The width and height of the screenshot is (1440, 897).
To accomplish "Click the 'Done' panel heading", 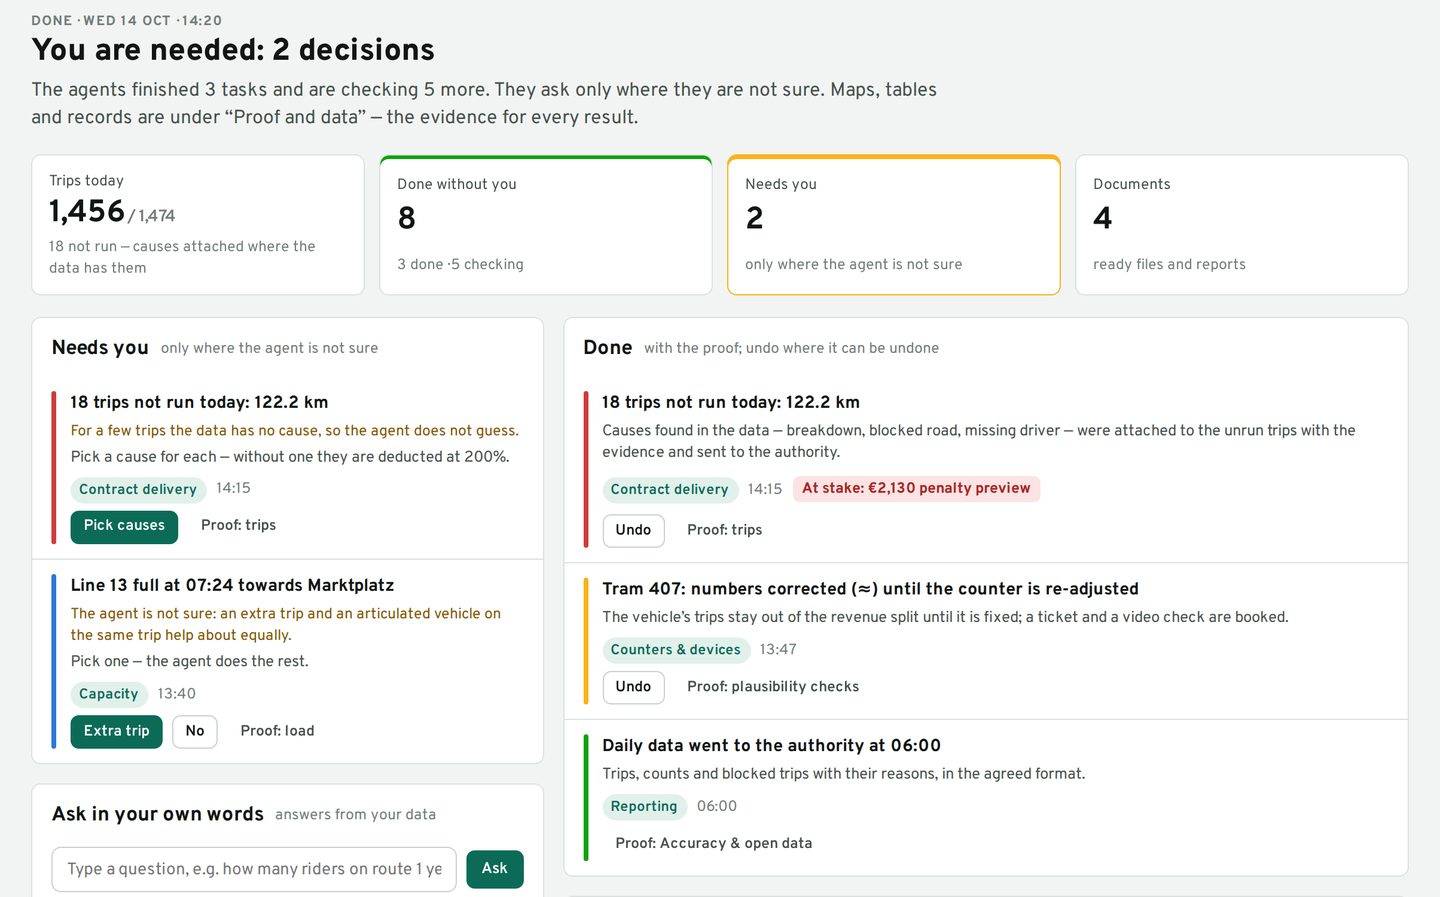I will (x=608, y=348).
